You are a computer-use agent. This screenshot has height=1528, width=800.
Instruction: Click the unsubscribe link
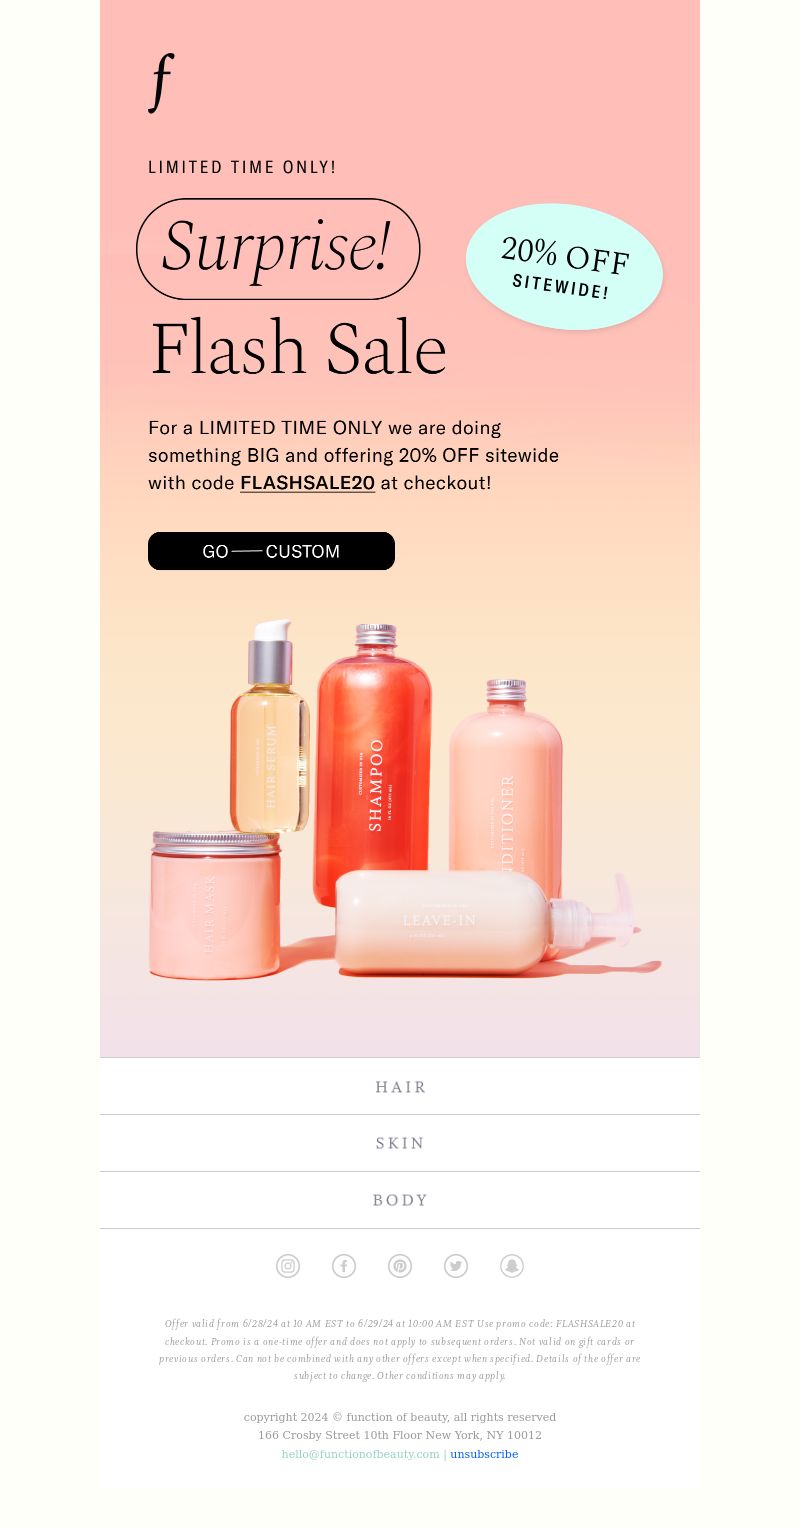pyautogui.click(x=484, y=1454)
